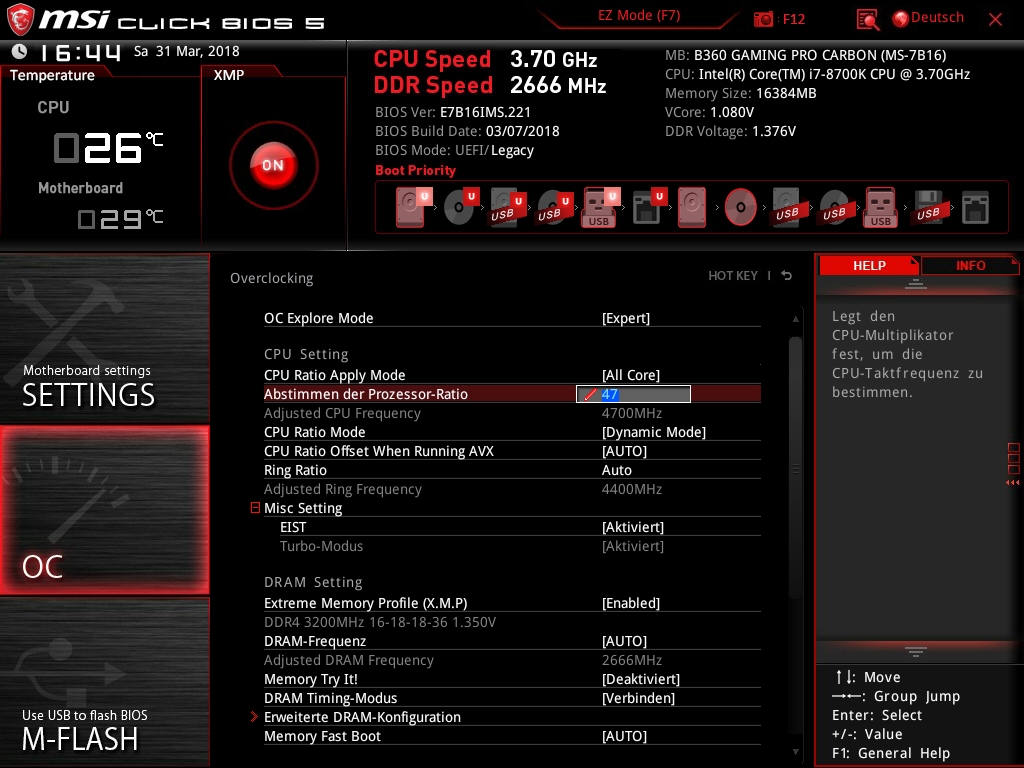Viewport: 1024px width, 768px height.
Task: Select the legacy USB CD/DVD boot icon
Action: (834, 207)
